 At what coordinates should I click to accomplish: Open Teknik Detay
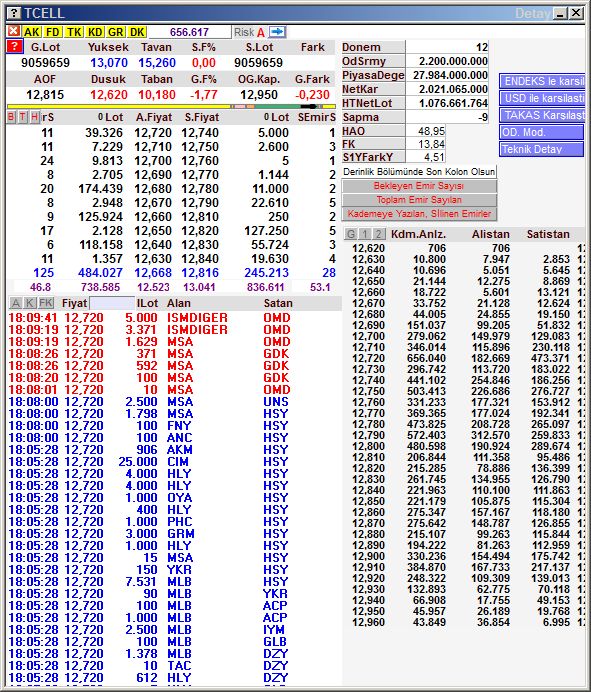pyautogui.click(x=542, y=149)
